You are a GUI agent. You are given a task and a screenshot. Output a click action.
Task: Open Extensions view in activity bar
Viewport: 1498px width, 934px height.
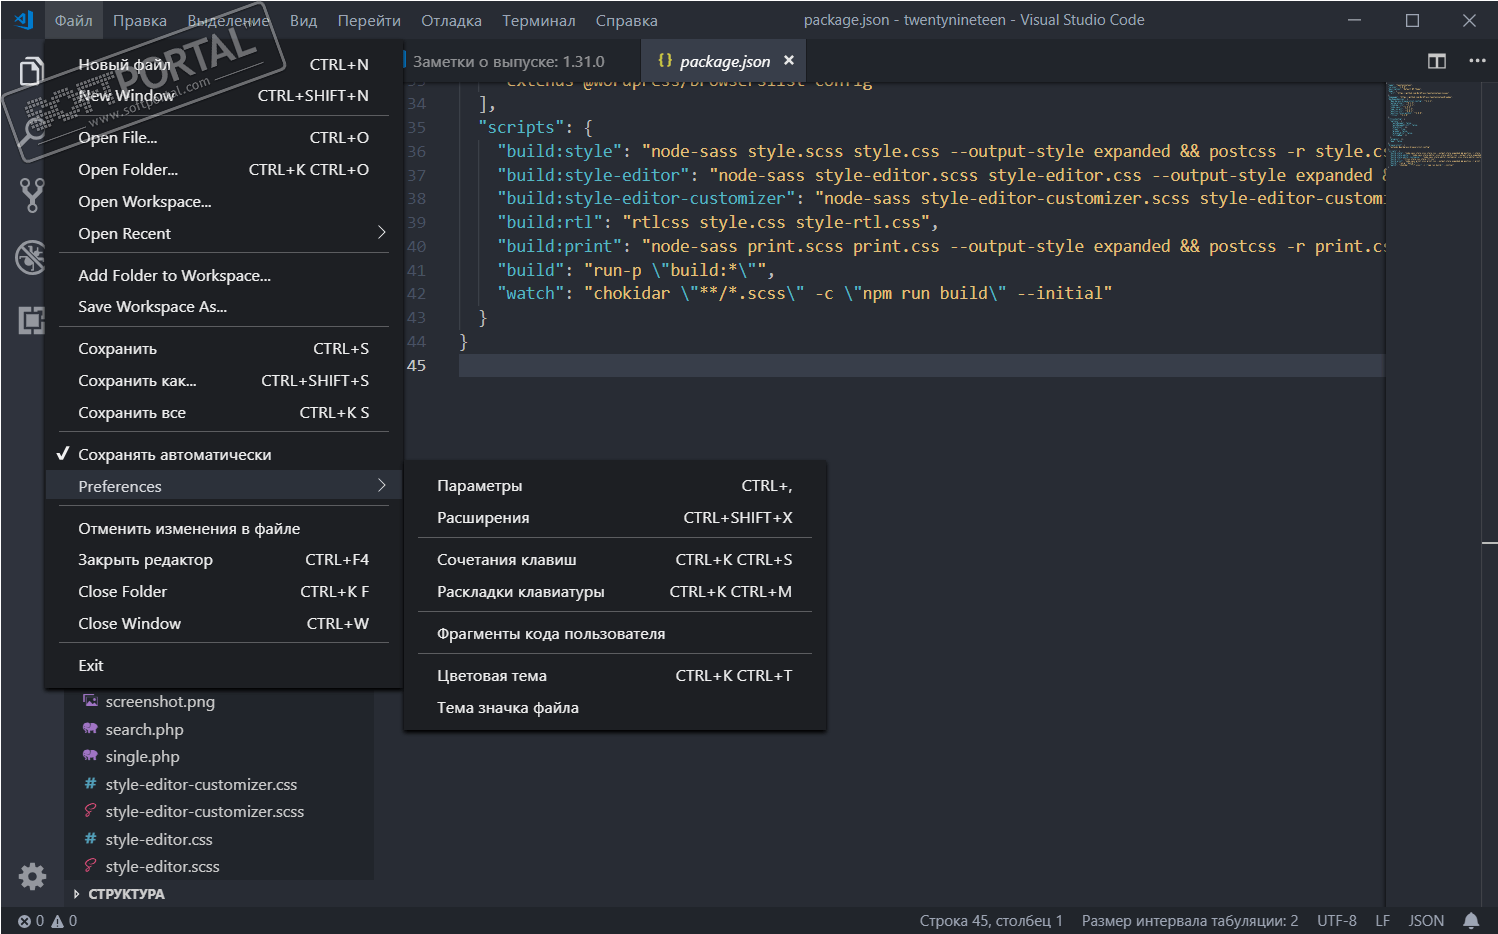[31, 320]
